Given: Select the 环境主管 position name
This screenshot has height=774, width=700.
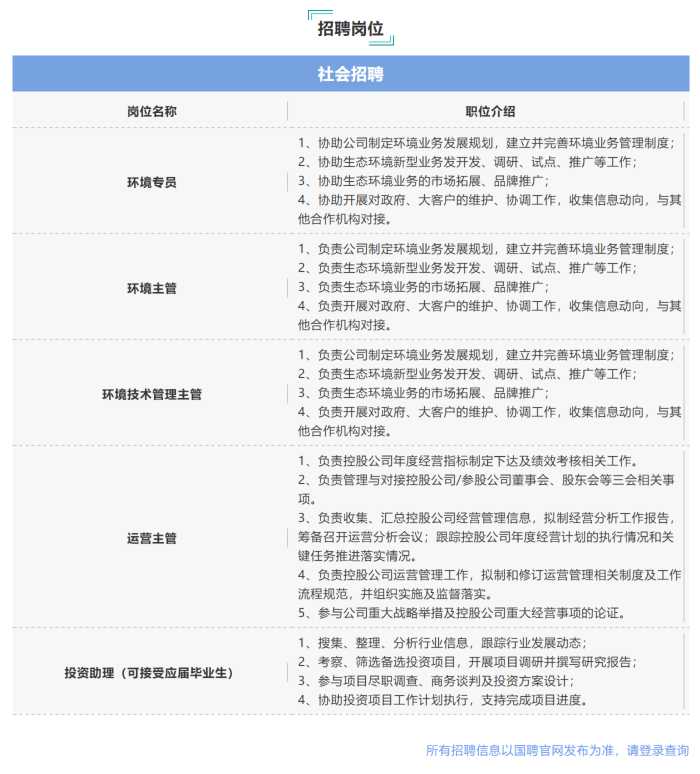Looking at the screenshot, I should click(x=152, y=289).
